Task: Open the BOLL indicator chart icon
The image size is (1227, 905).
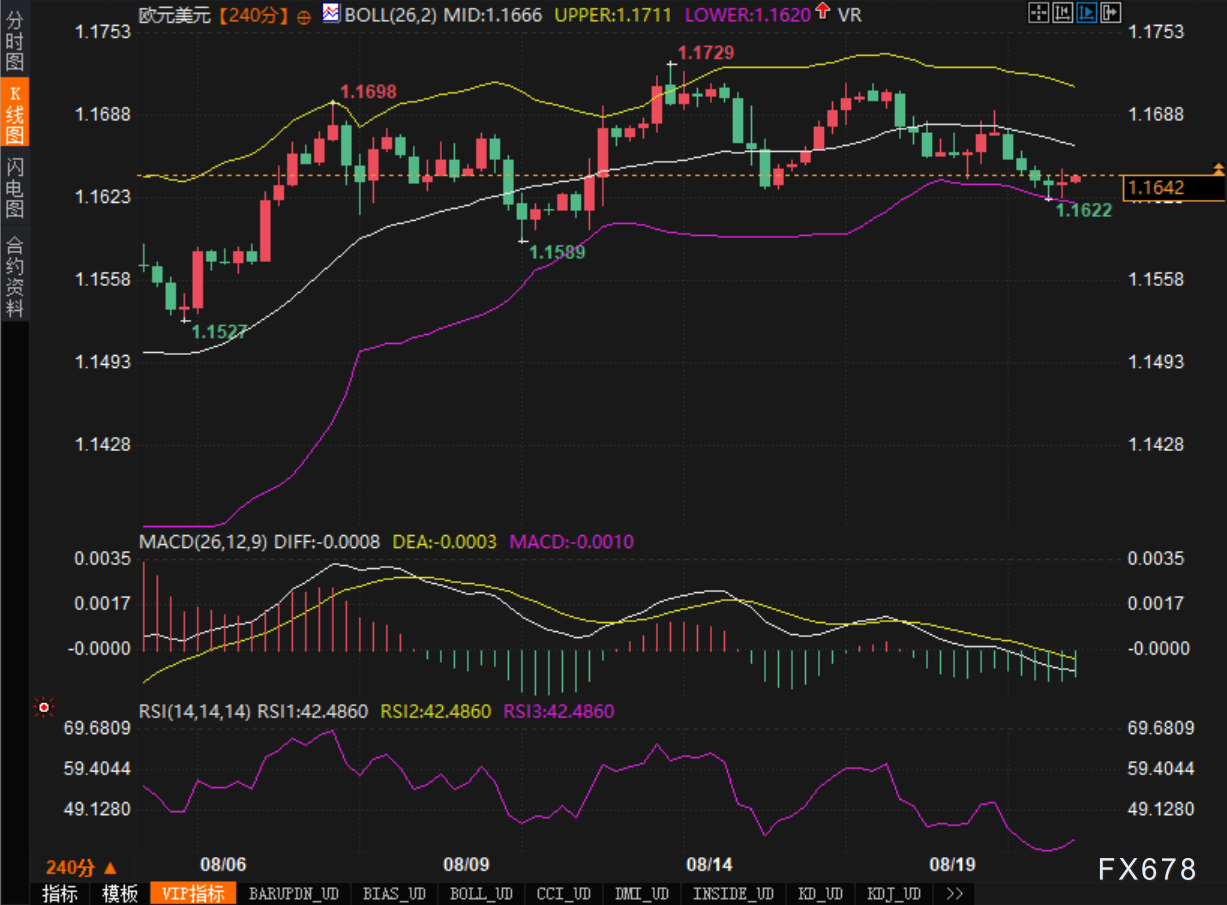Action: tap(331, 13)
